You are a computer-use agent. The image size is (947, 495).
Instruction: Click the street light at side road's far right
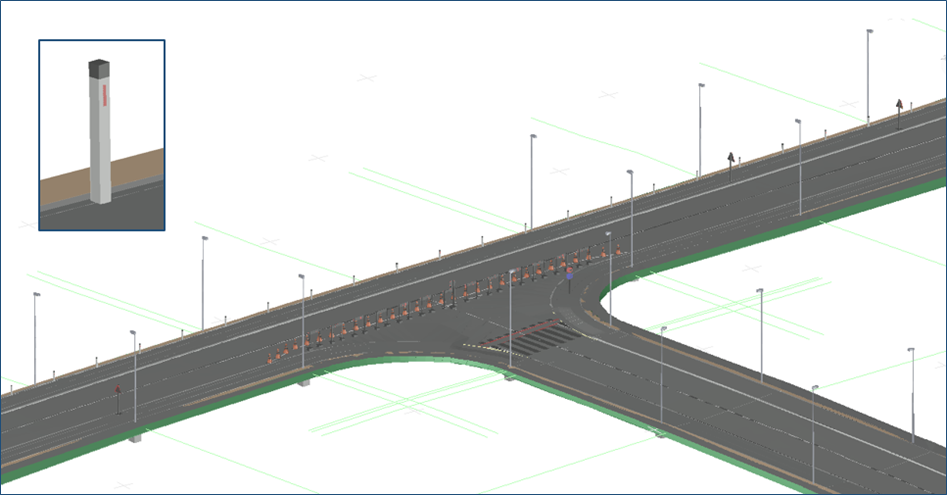[911, 395]
